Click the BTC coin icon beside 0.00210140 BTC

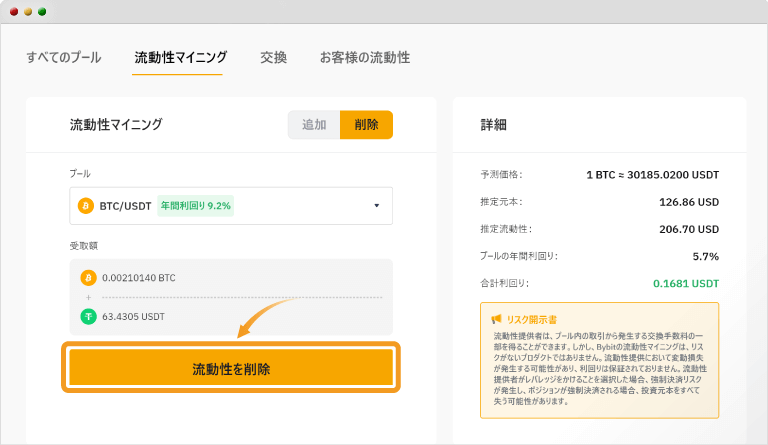(x=88, y=278)
